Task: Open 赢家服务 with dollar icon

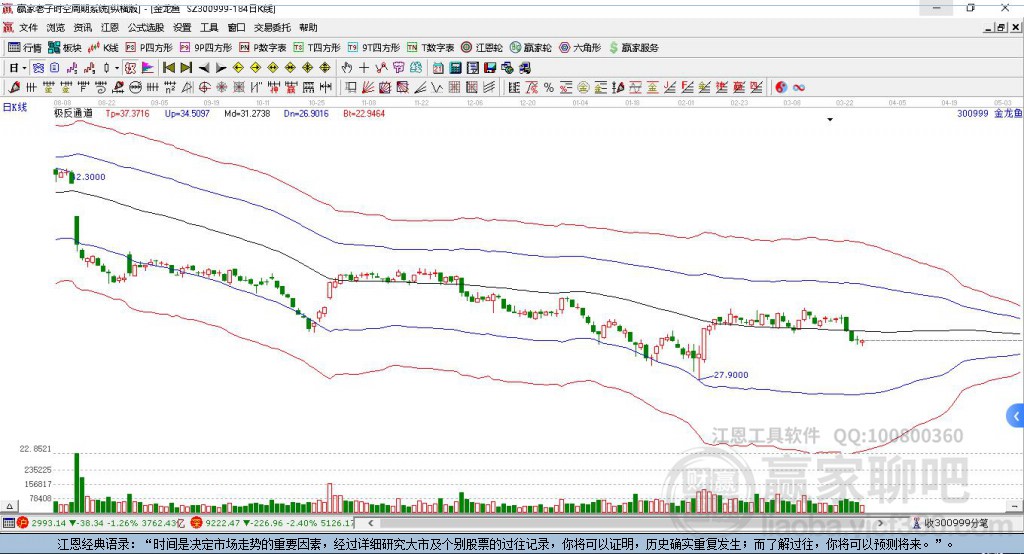Action: 634,48
